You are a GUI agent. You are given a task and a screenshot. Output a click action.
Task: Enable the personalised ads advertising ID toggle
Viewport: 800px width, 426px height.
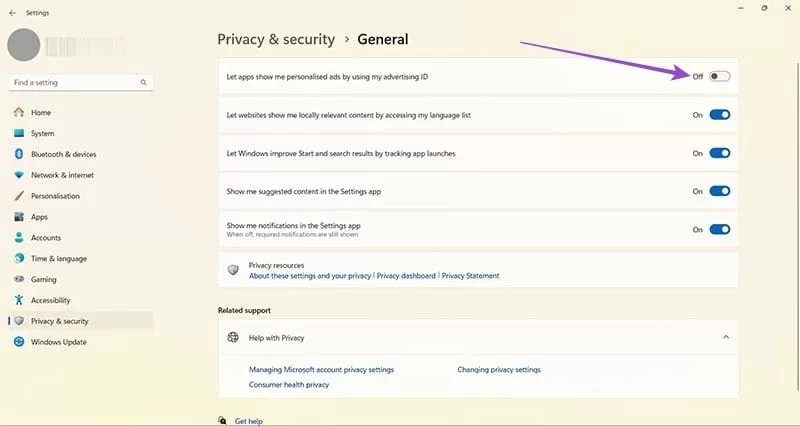tap(720, 77)
